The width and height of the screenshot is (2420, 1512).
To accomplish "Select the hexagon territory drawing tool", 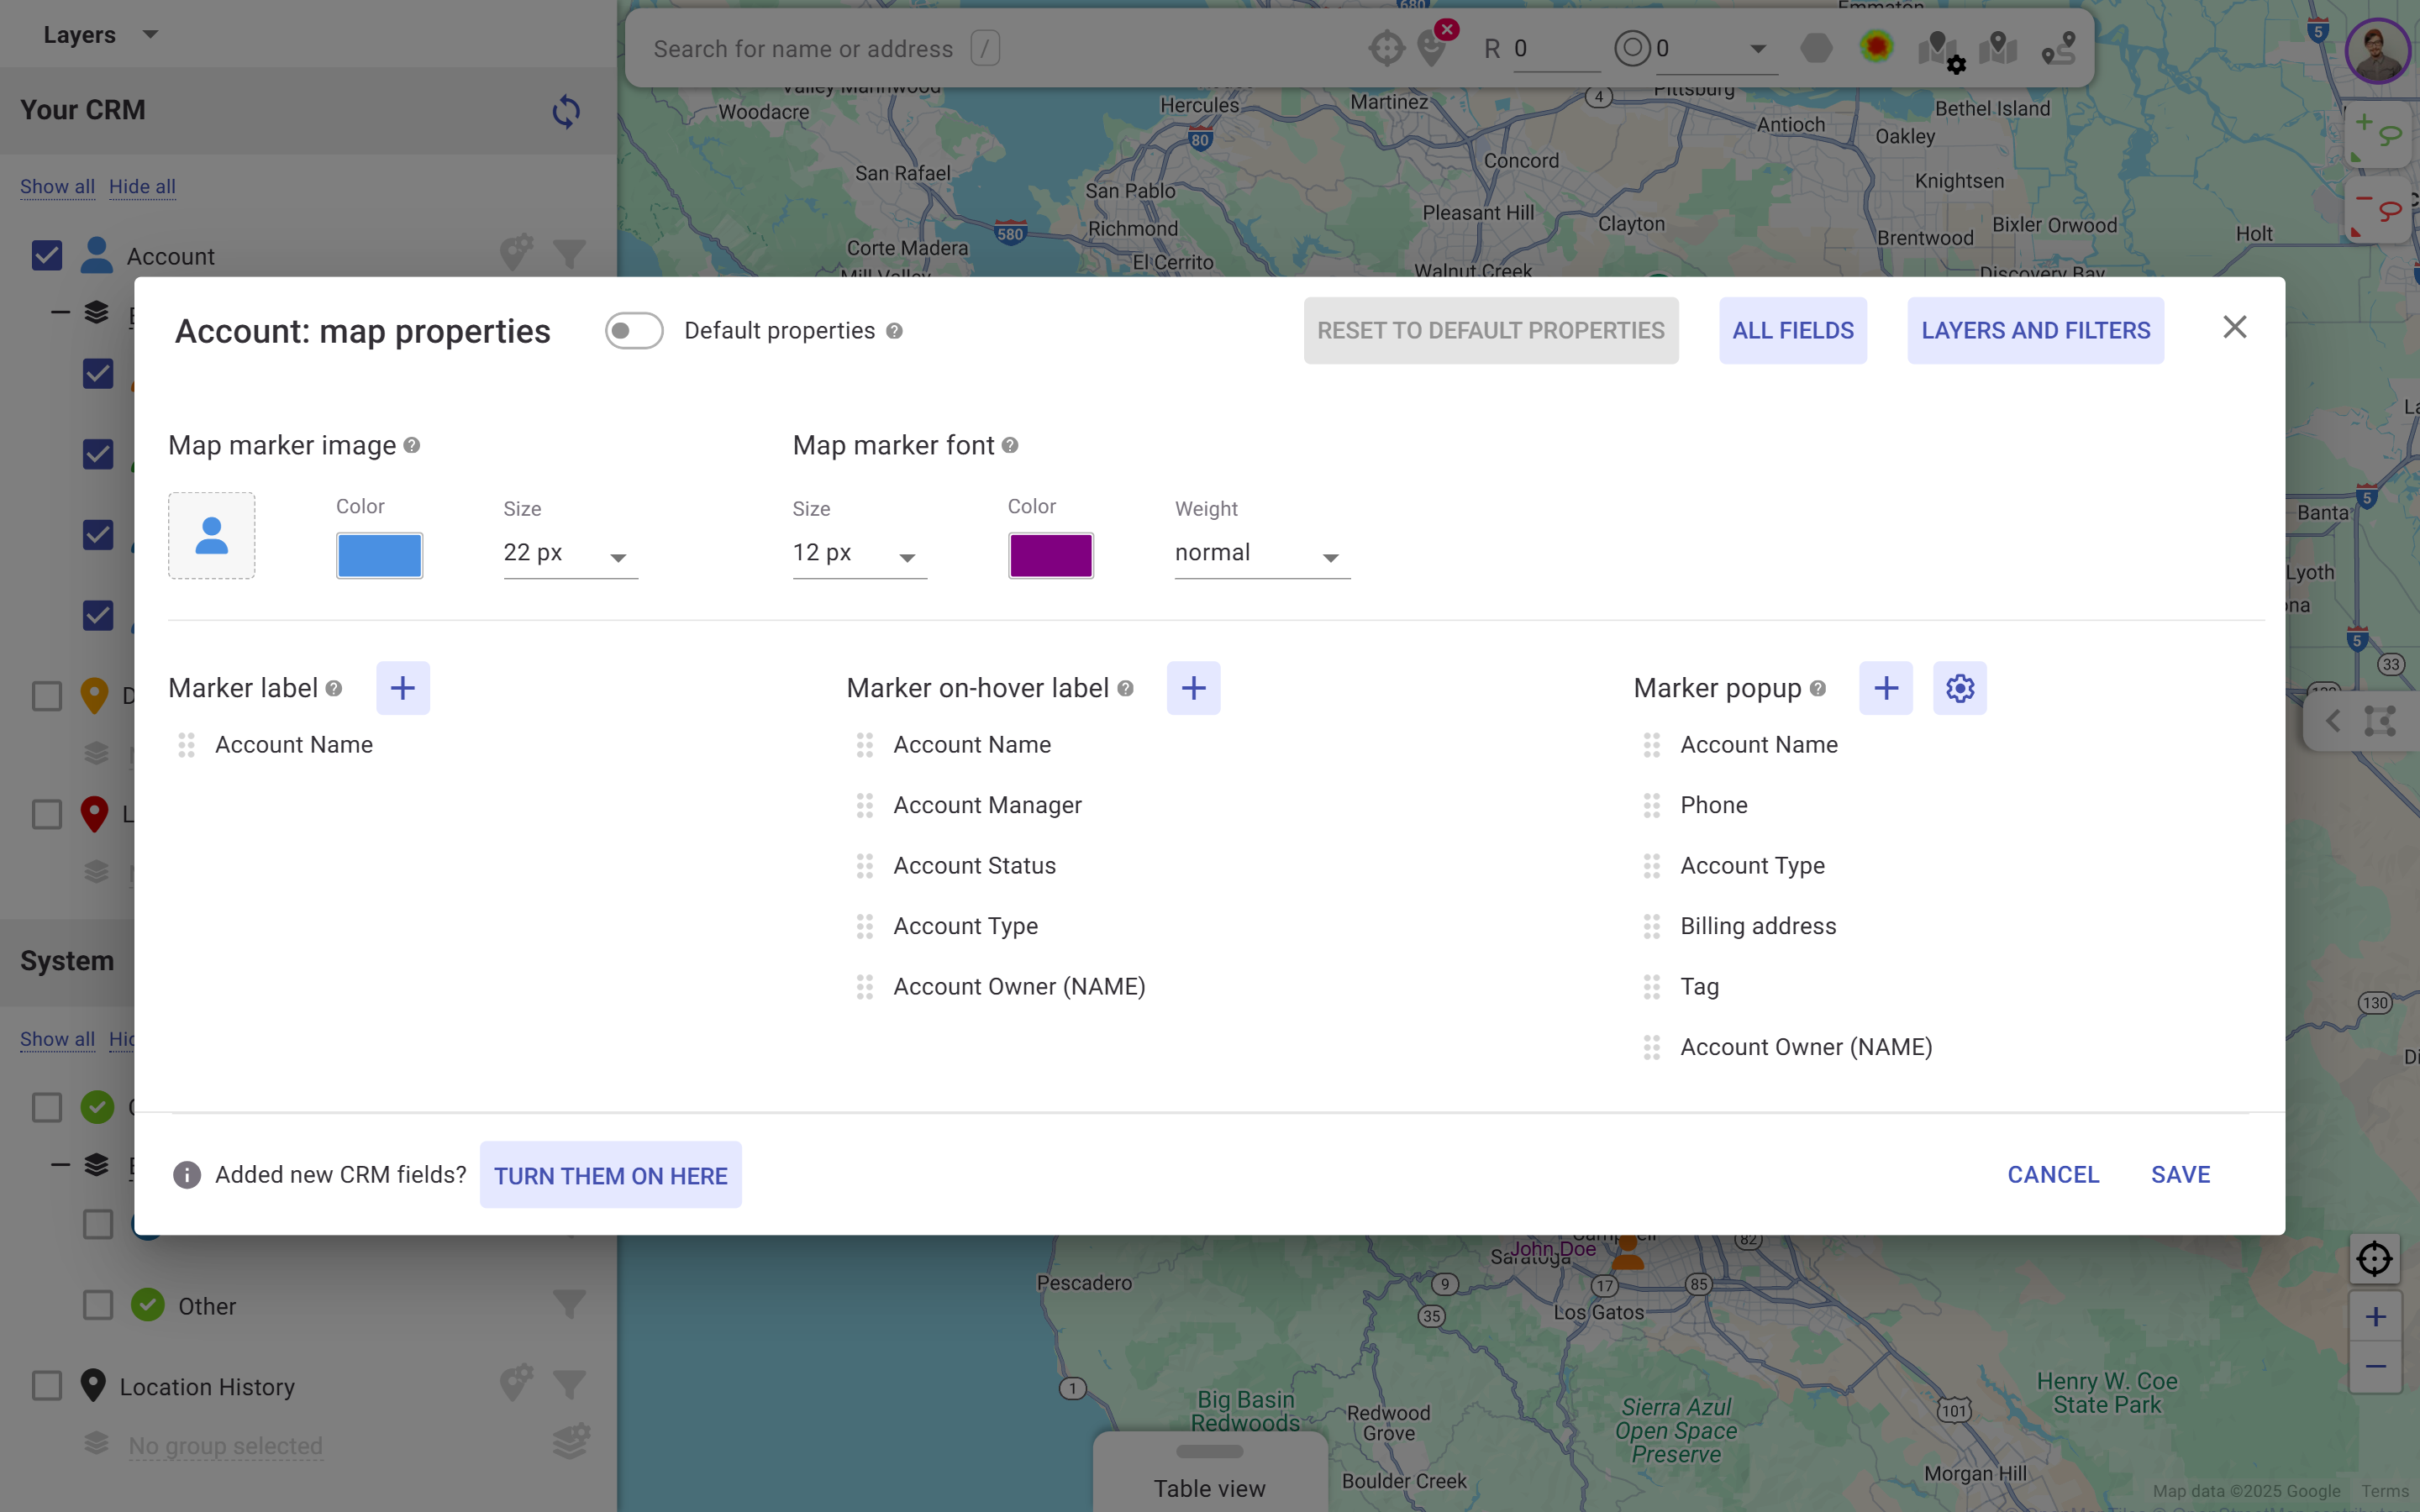I will pos(1817,47).
